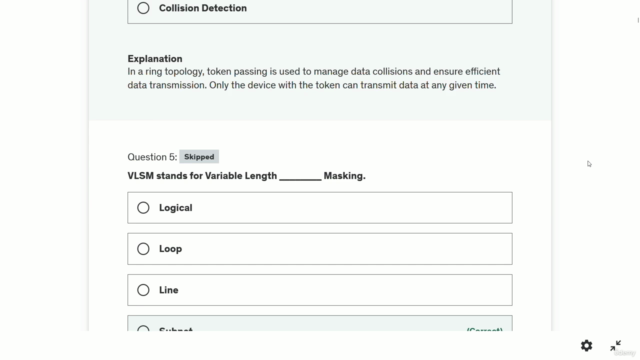Viewport: 640px width, 360px height.
Task: Choose the Loop radio option
Action: click(x=143, y=249)
